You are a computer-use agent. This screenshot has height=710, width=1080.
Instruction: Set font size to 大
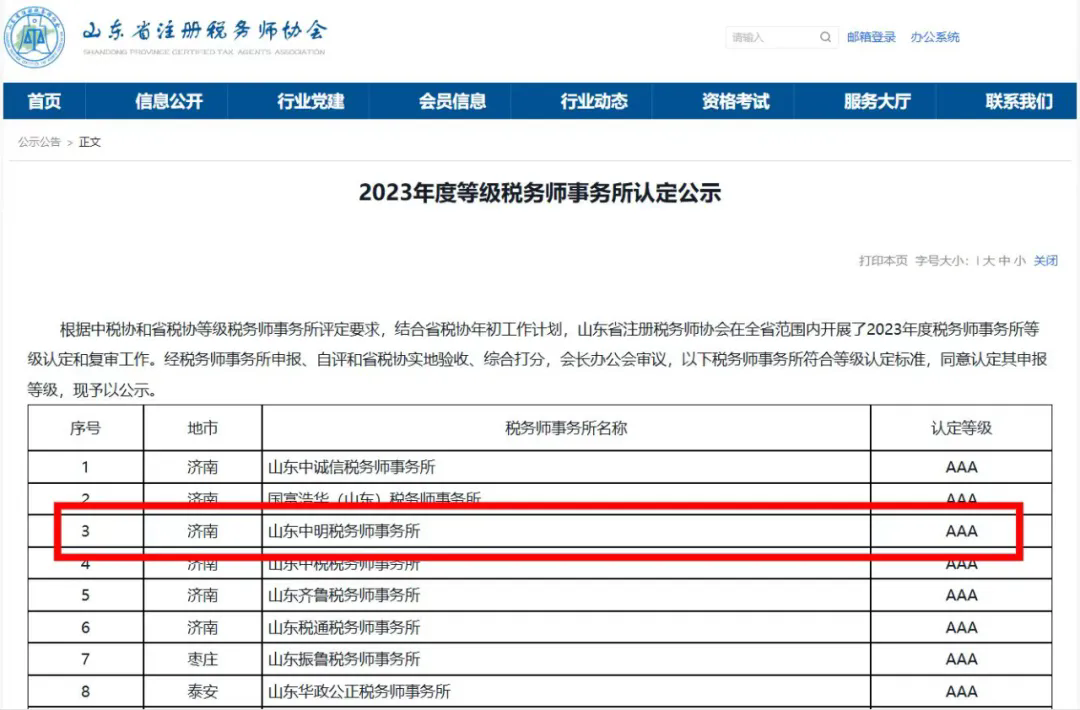[x=988, y=260]
